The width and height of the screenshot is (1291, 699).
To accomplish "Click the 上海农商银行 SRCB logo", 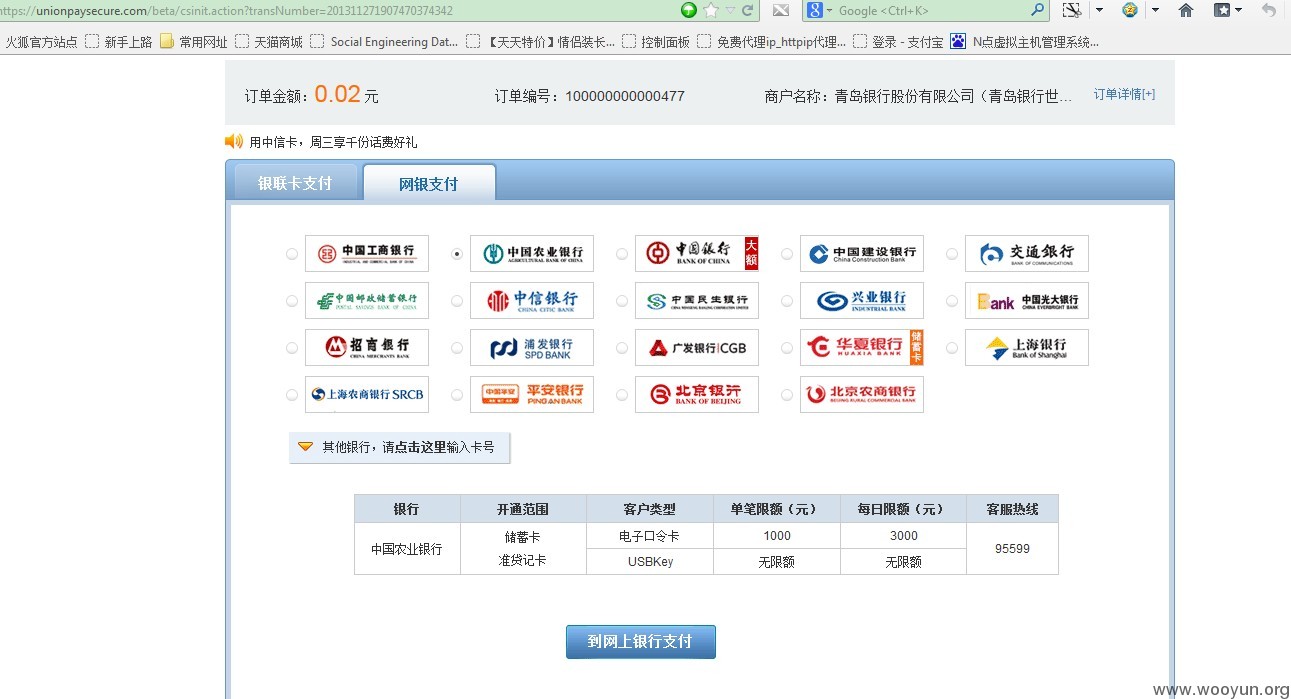I will (x=367, y=394).
